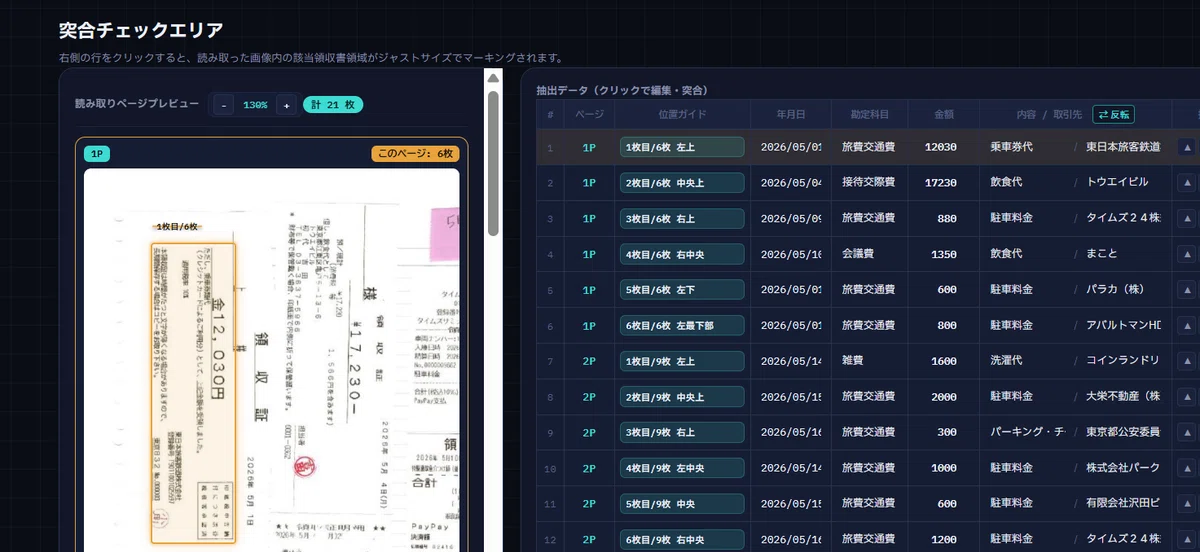
Task: Select position guide 1枚目/6枚 左上
Action: pos(682,147)
